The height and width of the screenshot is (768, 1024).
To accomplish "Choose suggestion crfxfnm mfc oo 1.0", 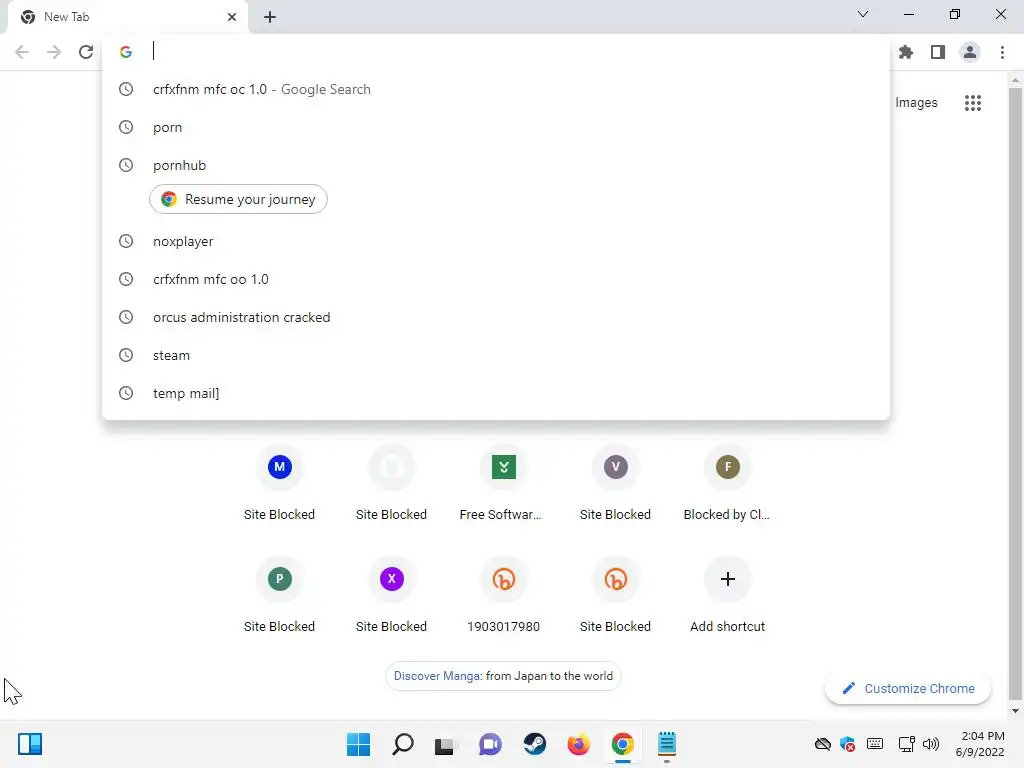I will 496,280.
